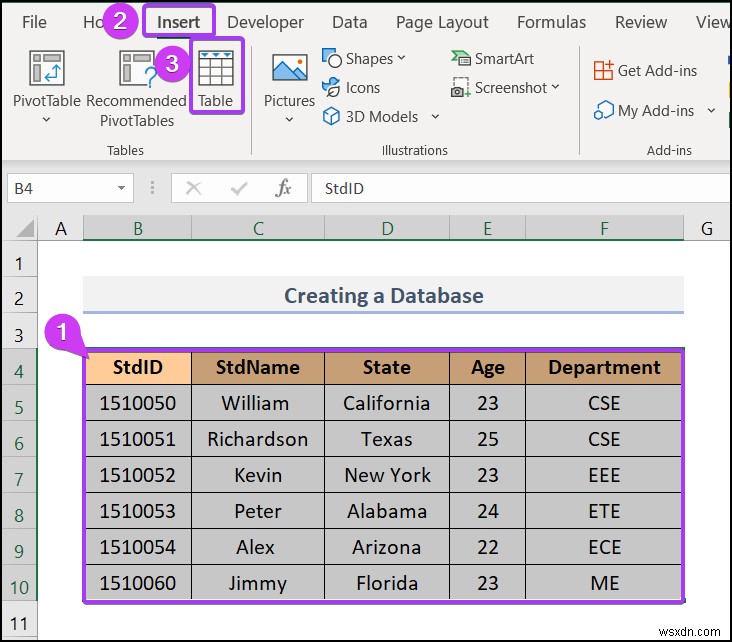732x642 pixels.
Task: Open the Icons gallery
Action: coord(351,88)
